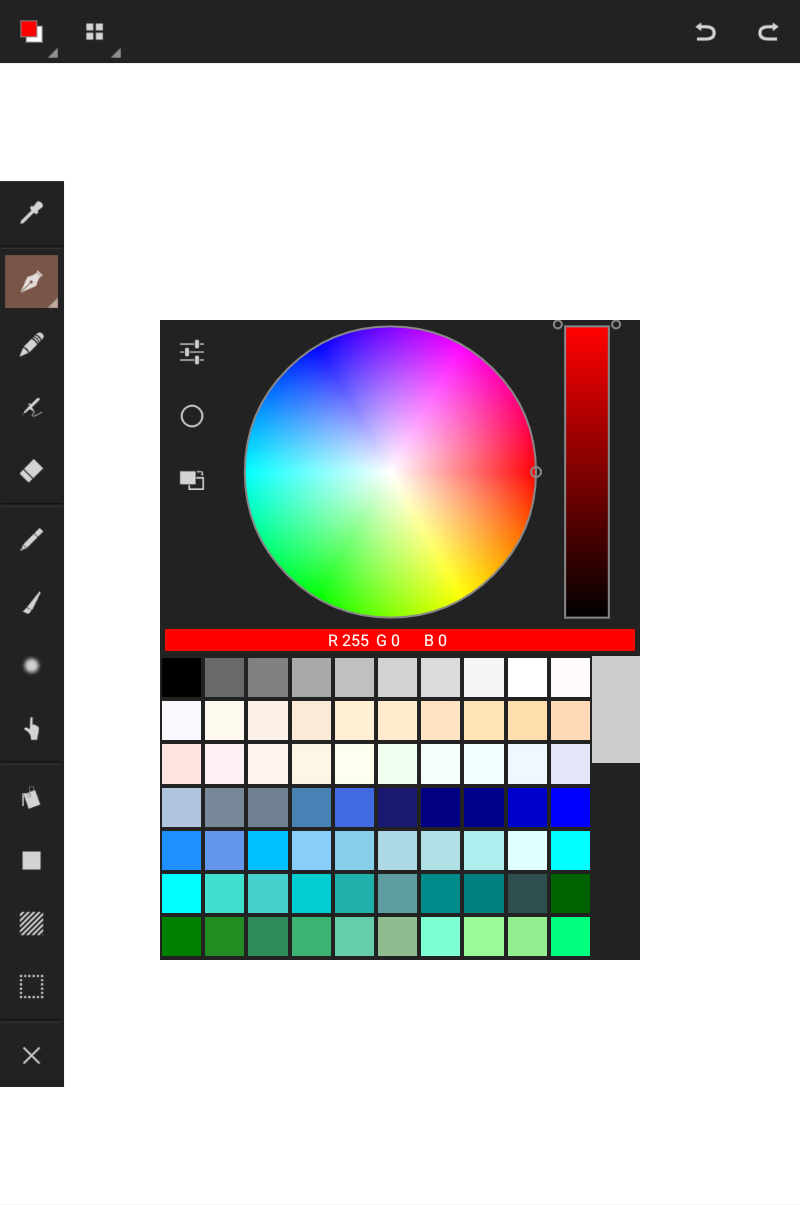Viewport: 800px width, 1205px height.
Task: Select the medium sea green swatch
Action: pyautogui.click(x=311, y=936)
